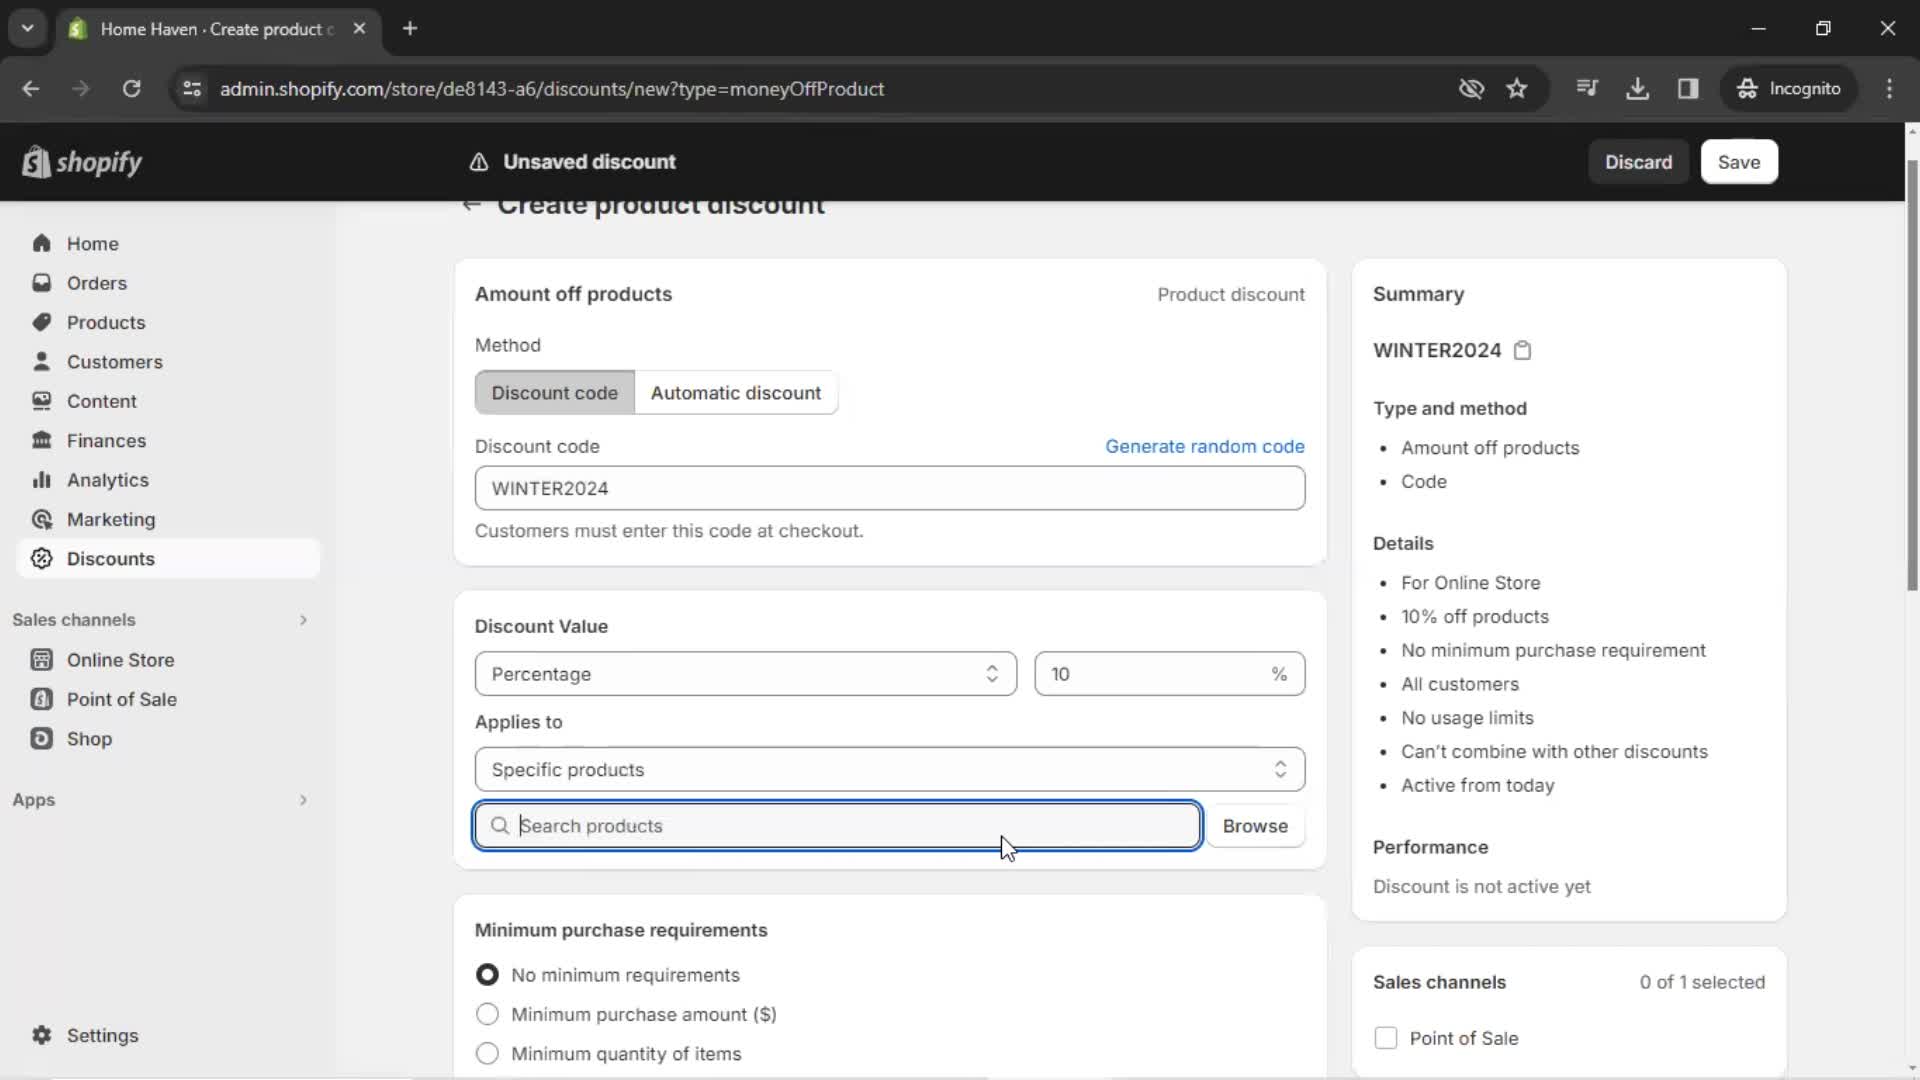
Task: Open Settings gear icon
Action: [41, 1035]
